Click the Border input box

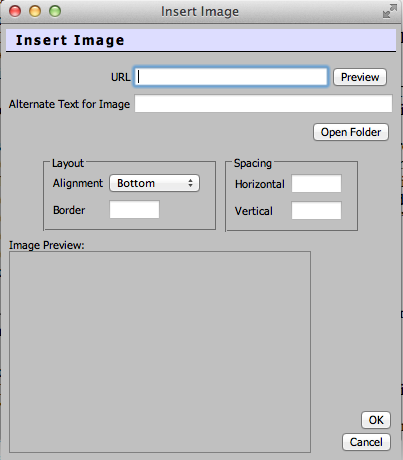(134, 210)
